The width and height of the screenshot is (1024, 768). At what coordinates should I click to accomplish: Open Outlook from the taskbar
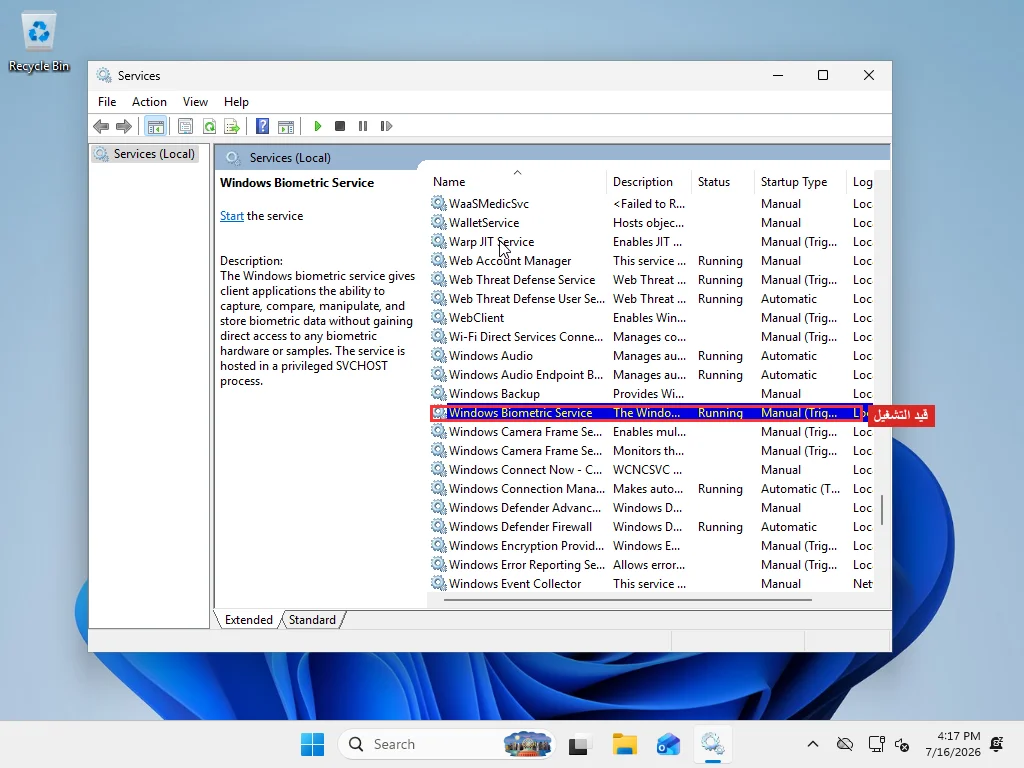click(x=668, y=744)
